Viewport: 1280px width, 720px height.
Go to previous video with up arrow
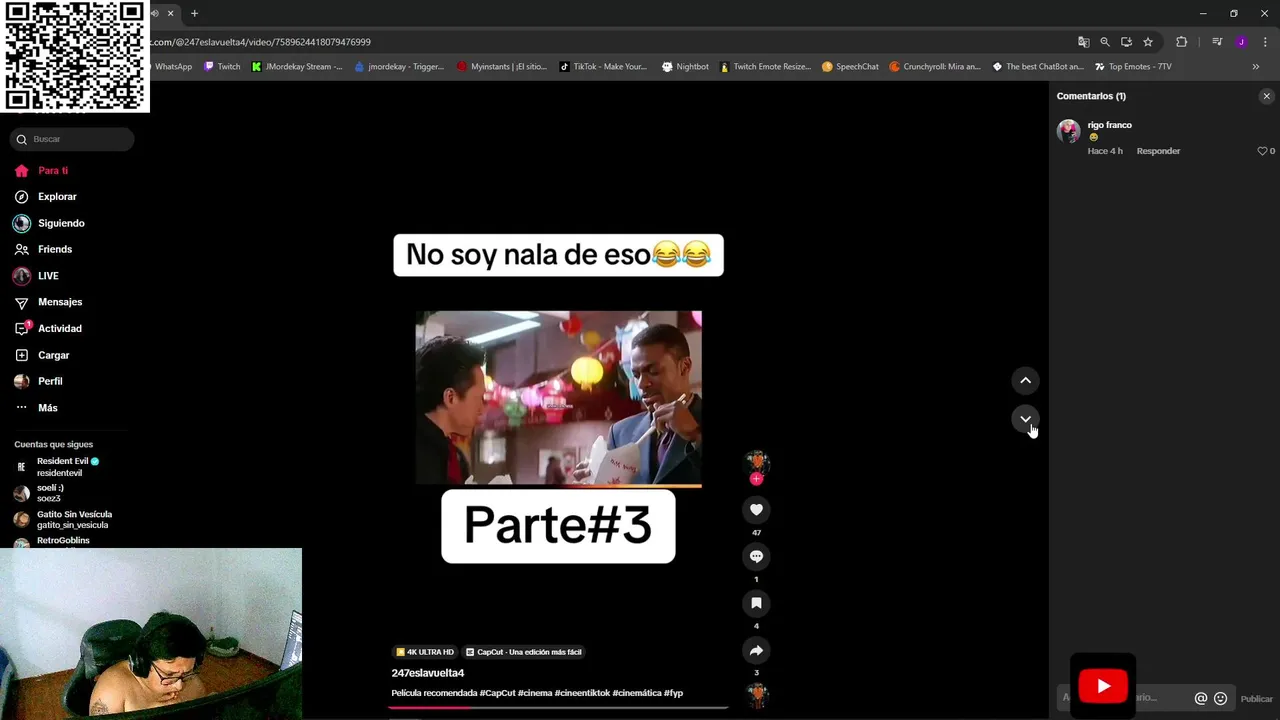pos(1025,380)
